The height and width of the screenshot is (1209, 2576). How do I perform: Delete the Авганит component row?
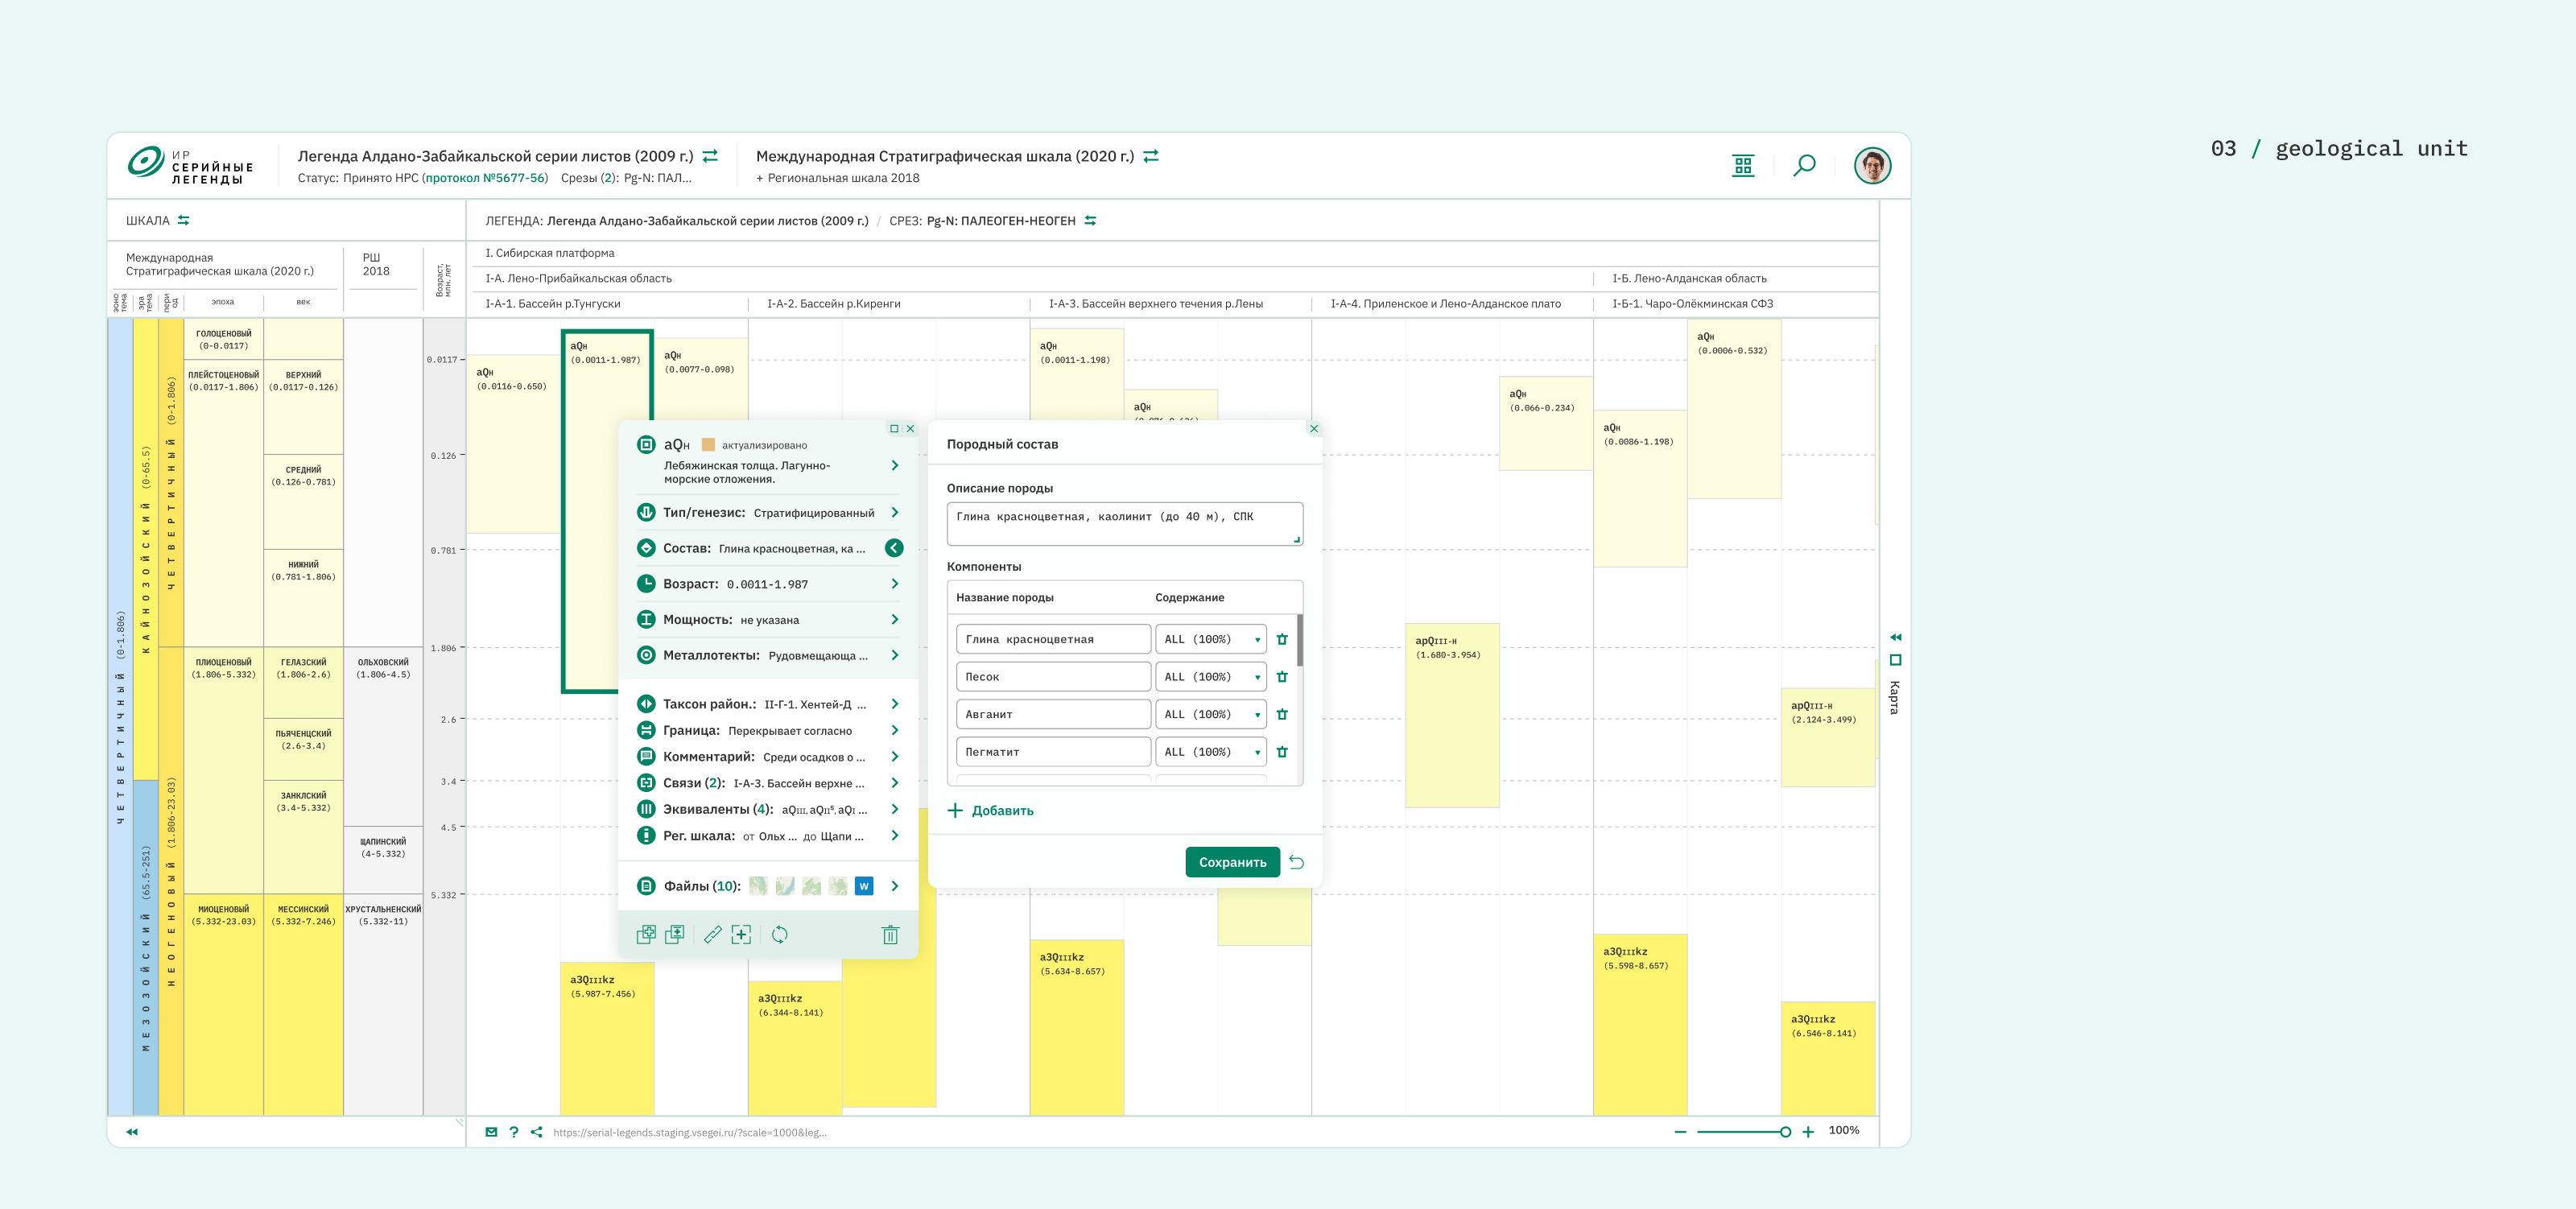(1282, 714)
